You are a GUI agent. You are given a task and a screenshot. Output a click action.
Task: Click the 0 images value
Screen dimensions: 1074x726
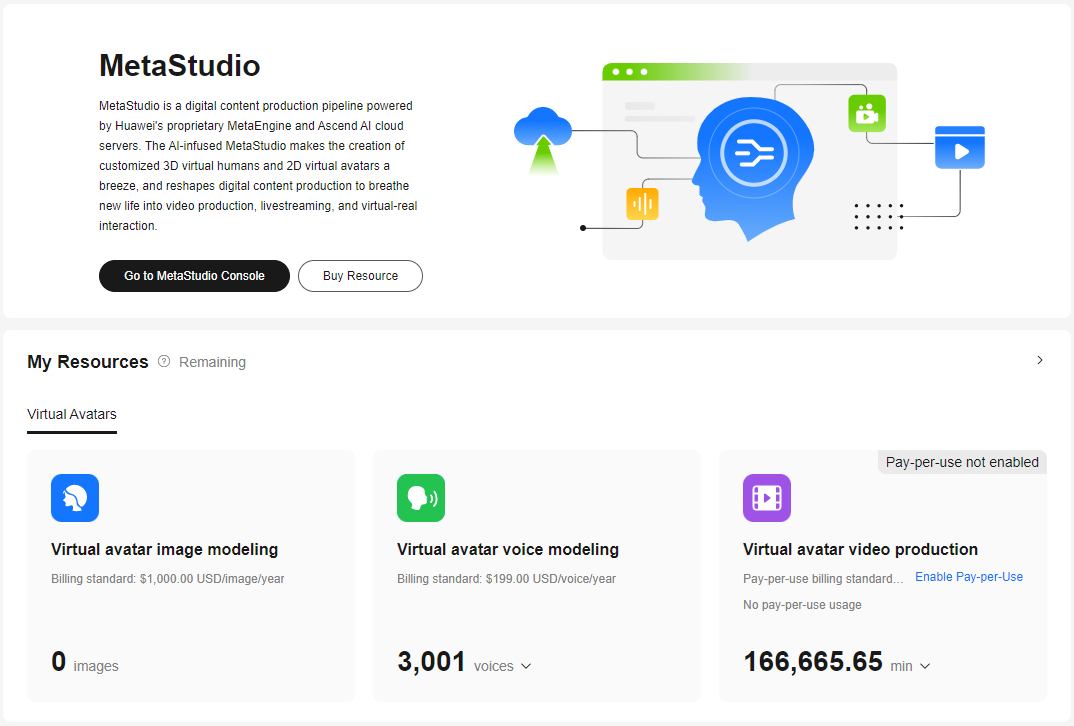(85, 662)
